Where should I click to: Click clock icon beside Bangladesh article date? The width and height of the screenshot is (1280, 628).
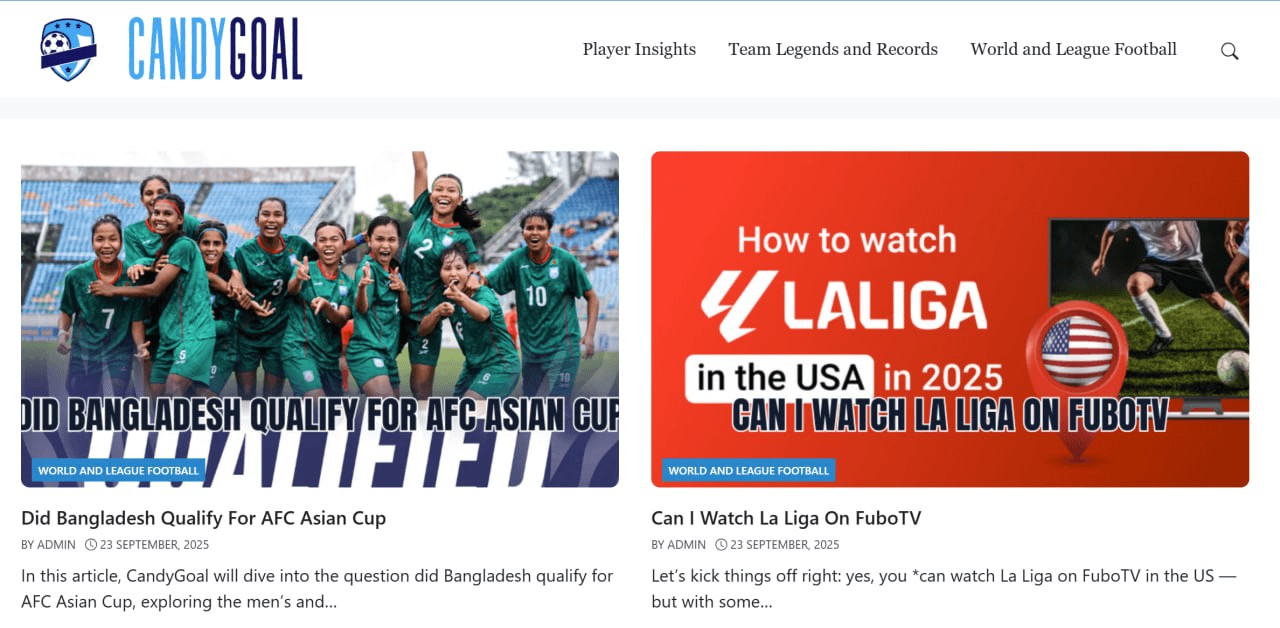(91, 545)
